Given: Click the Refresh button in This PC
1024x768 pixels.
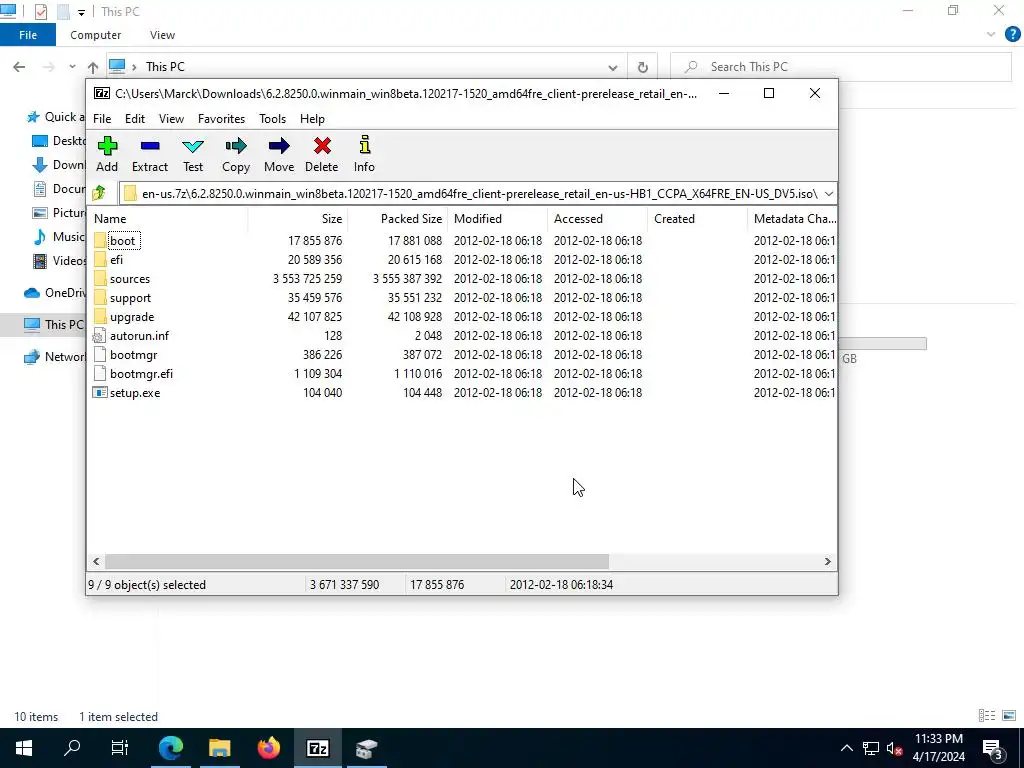Looking at the screenshot, I should click(643, 67).
